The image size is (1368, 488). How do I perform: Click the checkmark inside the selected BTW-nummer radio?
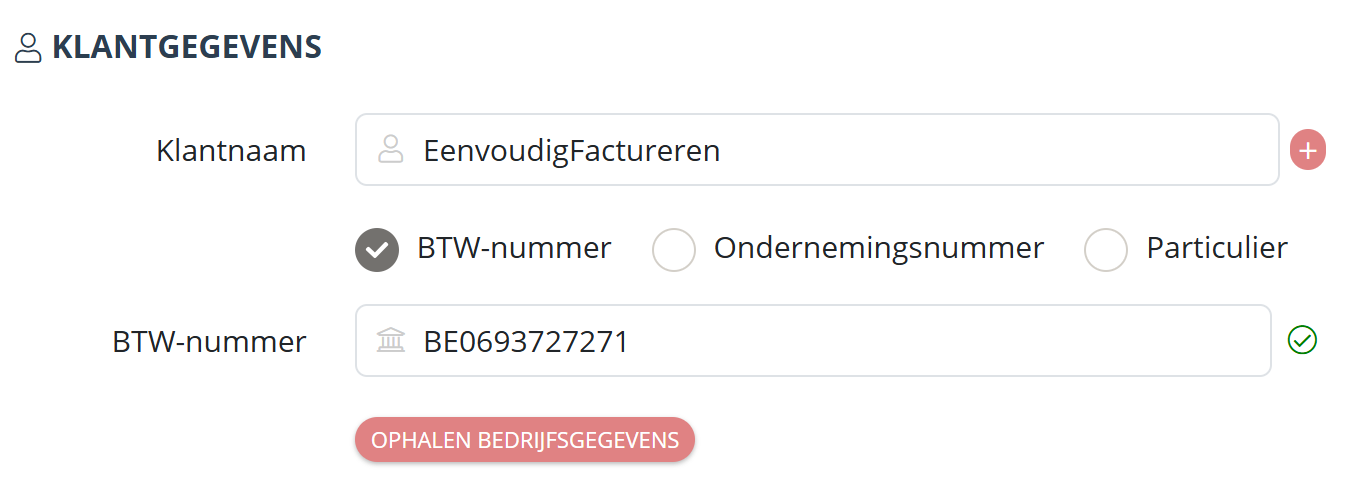(377, 250)
